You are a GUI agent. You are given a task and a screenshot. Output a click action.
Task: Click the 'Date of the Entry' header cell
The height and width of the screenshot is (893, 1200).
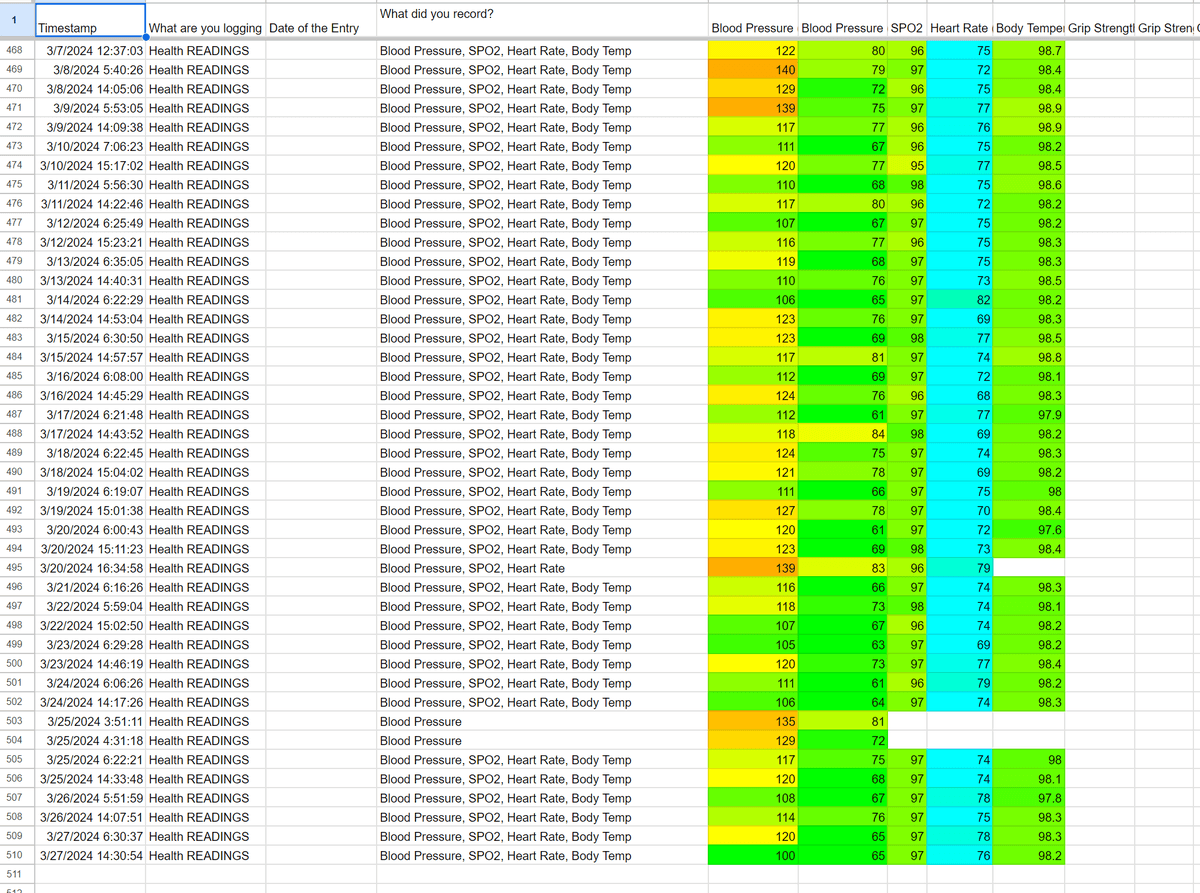320,28
